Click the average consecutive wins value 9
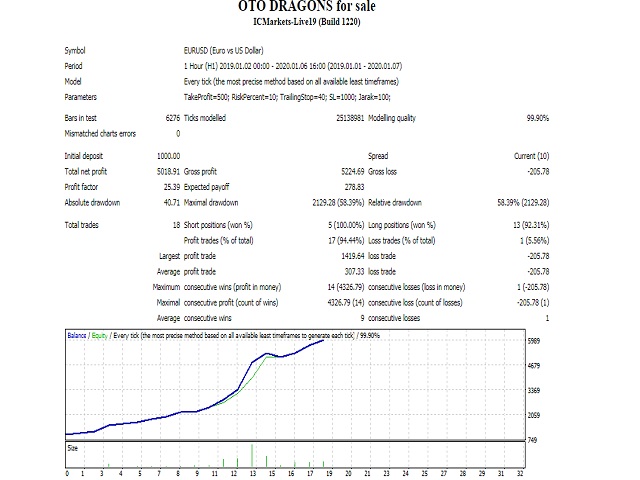Screen dimensions: 640x480 tap(362, 318)
